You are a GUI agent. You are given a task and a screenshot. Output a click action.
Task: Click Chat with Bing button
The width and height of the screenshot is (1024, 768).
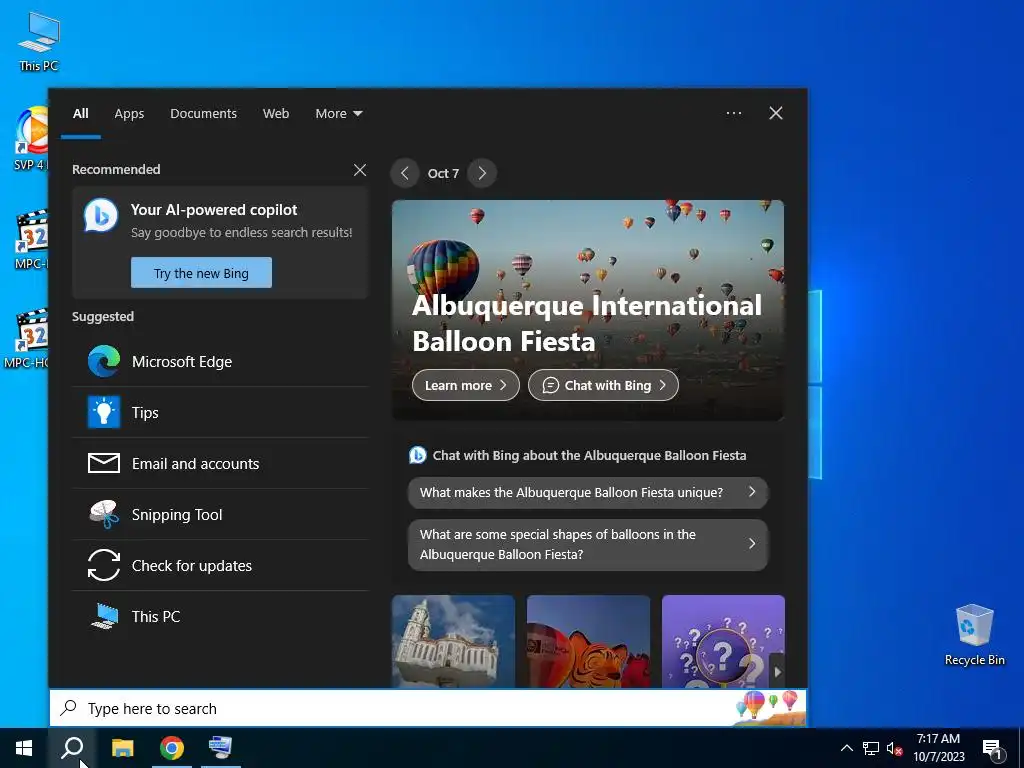point(603,385)
